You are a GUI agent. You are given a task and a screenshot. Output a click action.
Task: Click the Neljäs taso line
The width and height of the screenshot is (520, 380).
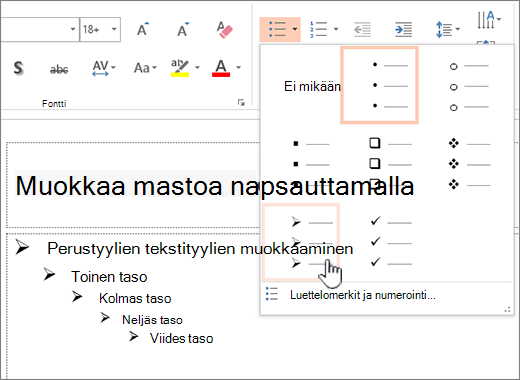(x=152, y=320)
